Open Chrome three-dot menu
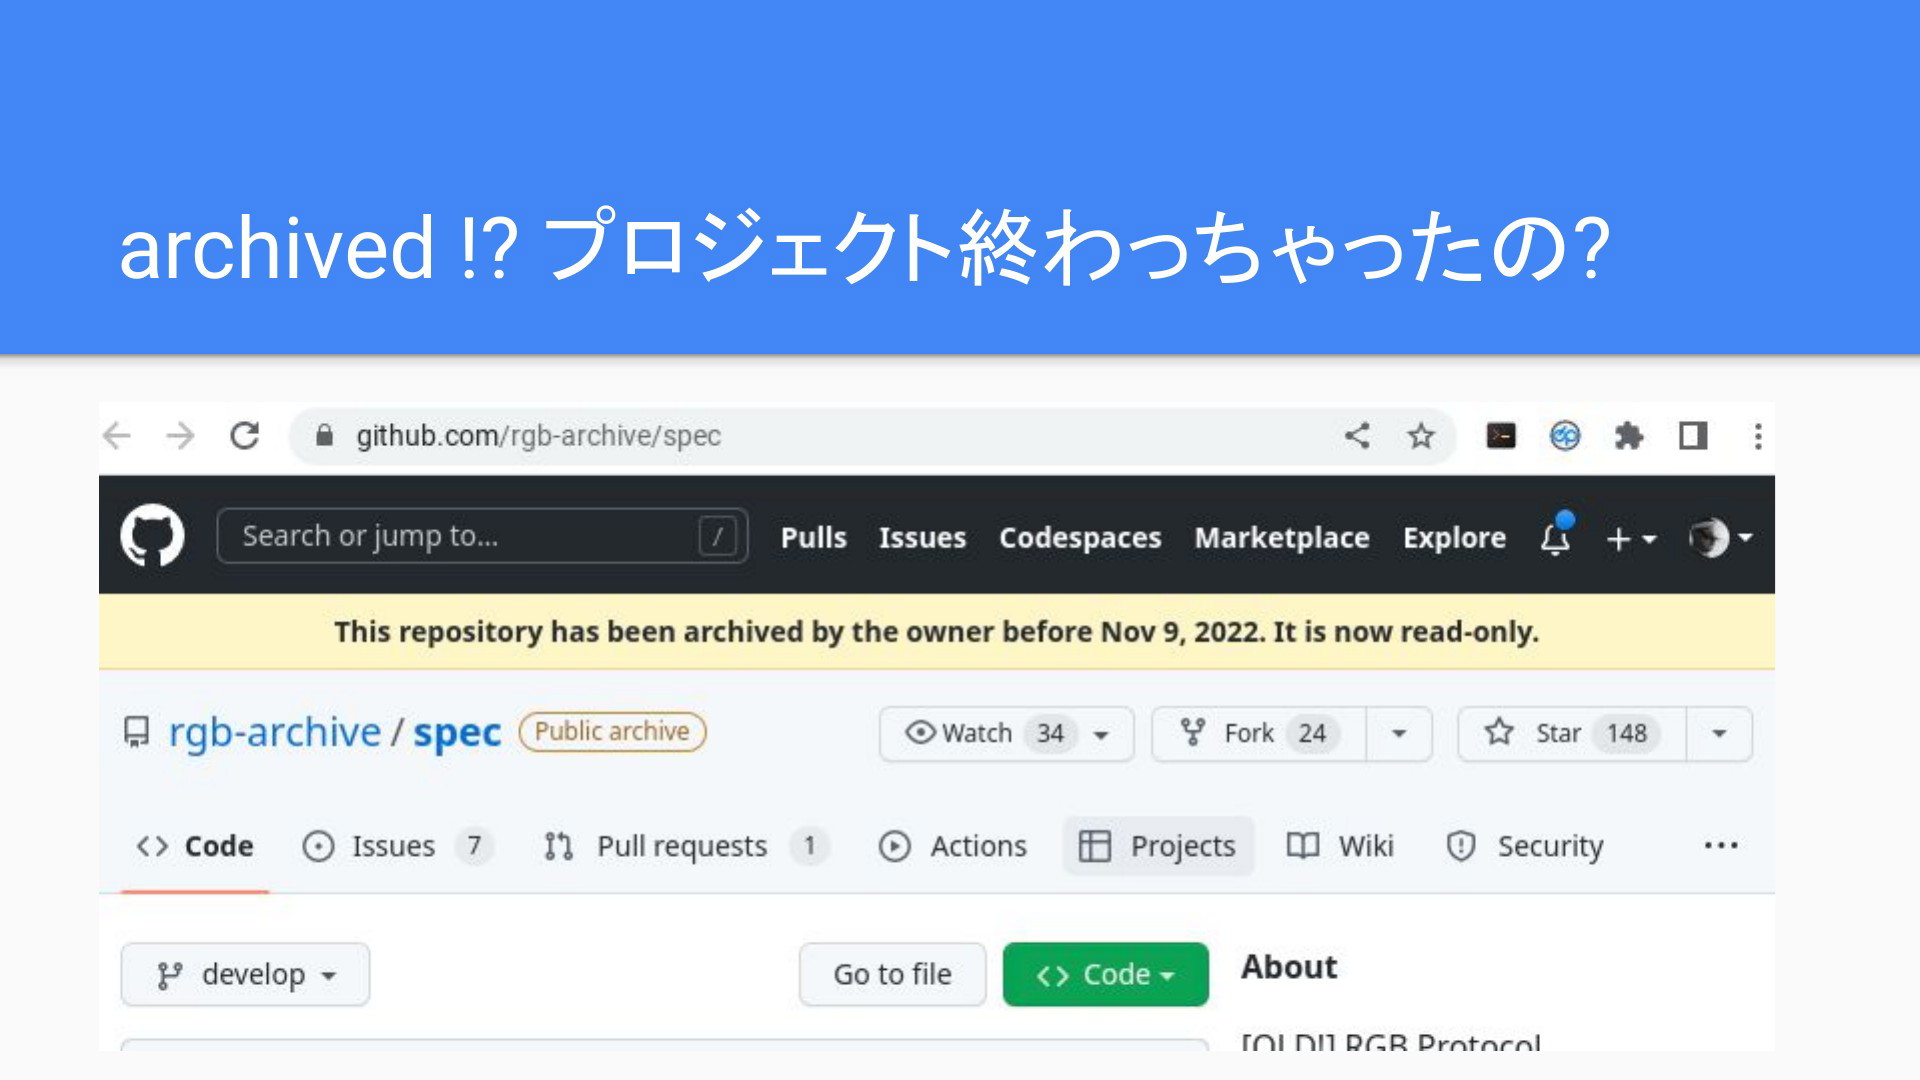 point(1758,436)
